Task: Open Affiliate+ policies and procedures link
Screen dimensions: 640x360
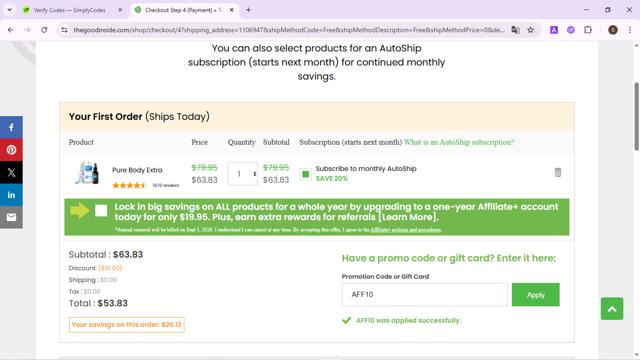Action: tap(406, 230)
